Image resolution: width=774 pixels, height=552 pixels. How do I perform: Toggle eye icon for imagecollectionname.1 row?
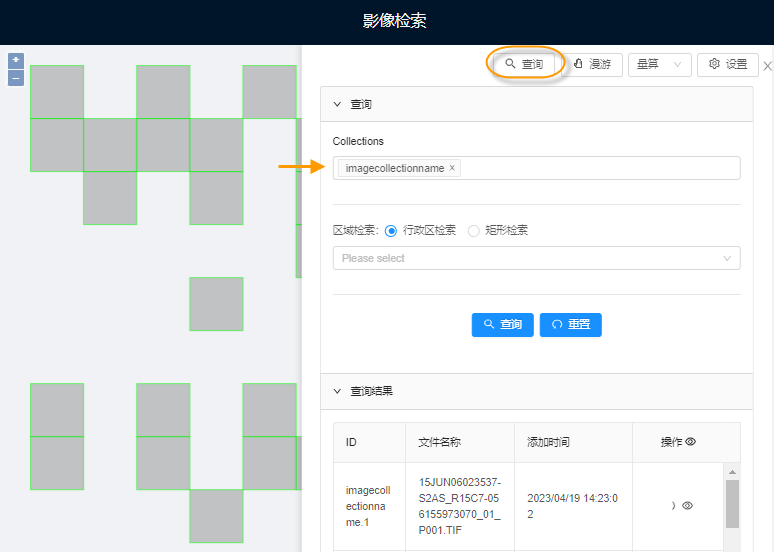point(687,506)
